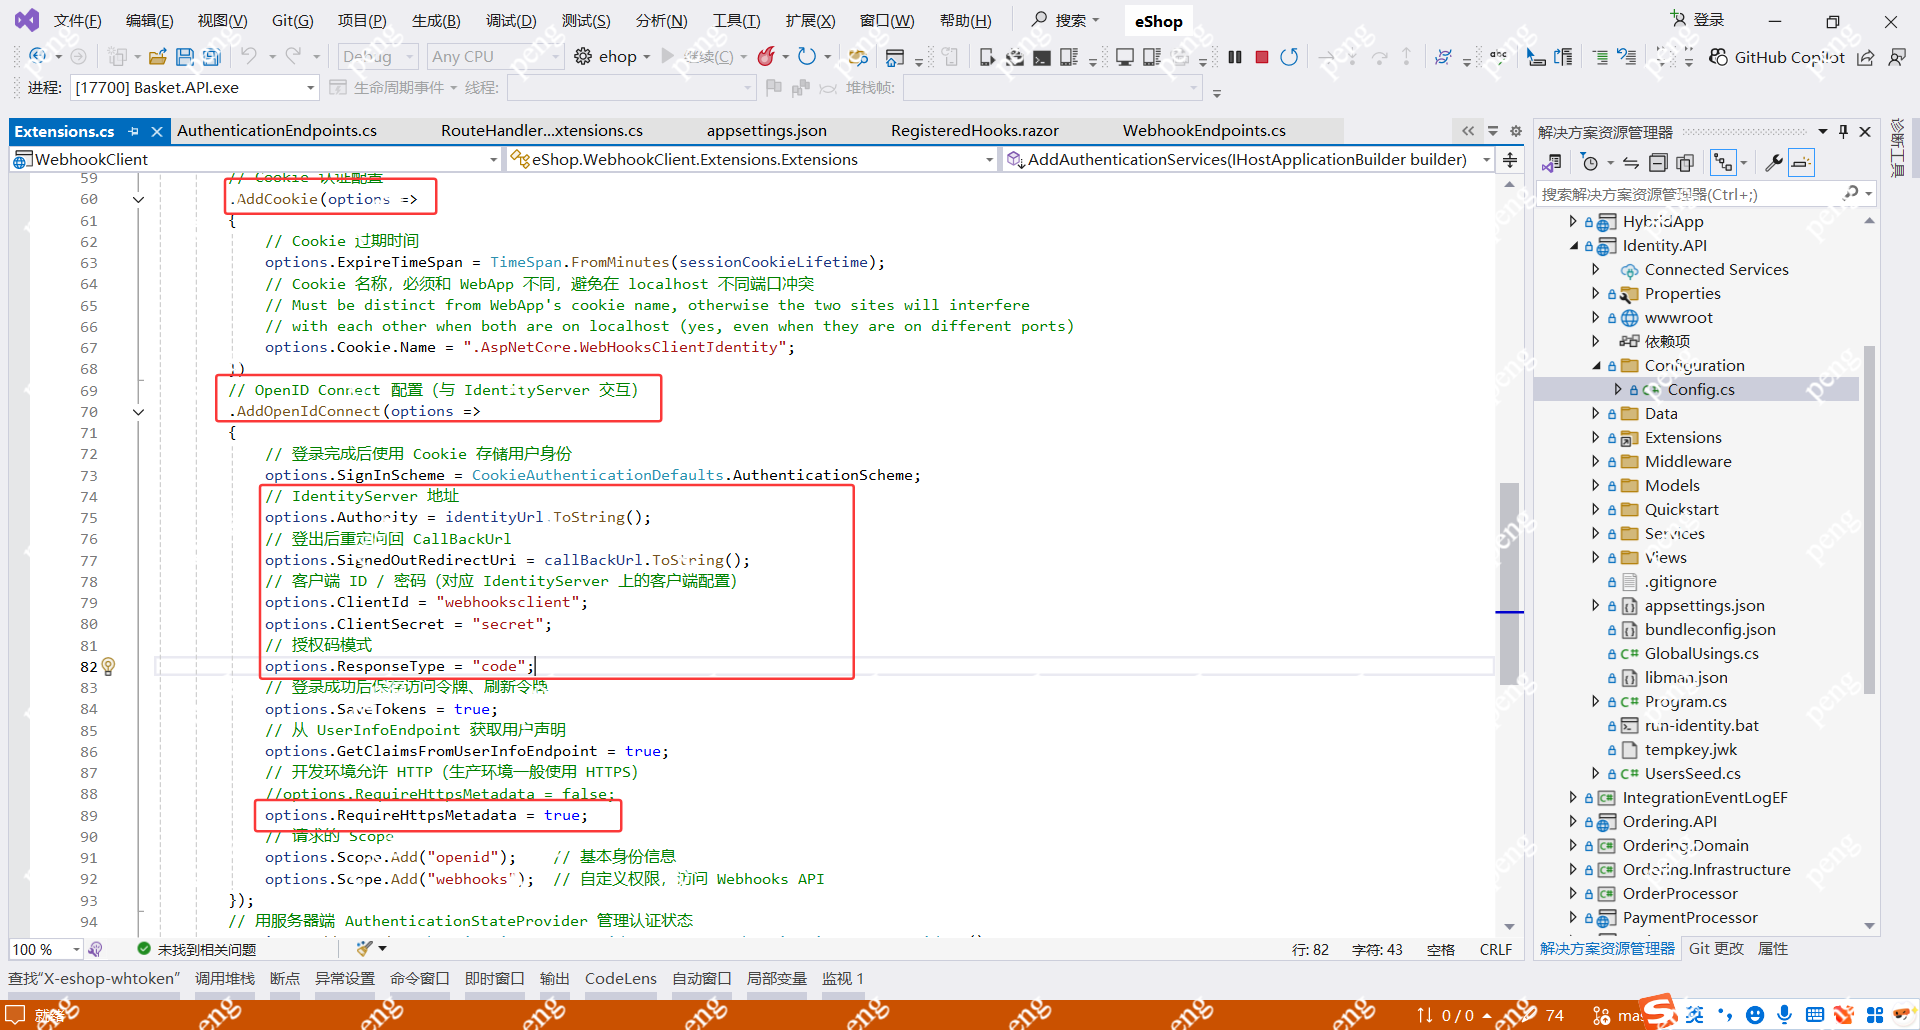Toggle Preview Selected Items in Solution Explorer
The width and height of the screenshot is (1920, 1030).
coord(1801,162)
